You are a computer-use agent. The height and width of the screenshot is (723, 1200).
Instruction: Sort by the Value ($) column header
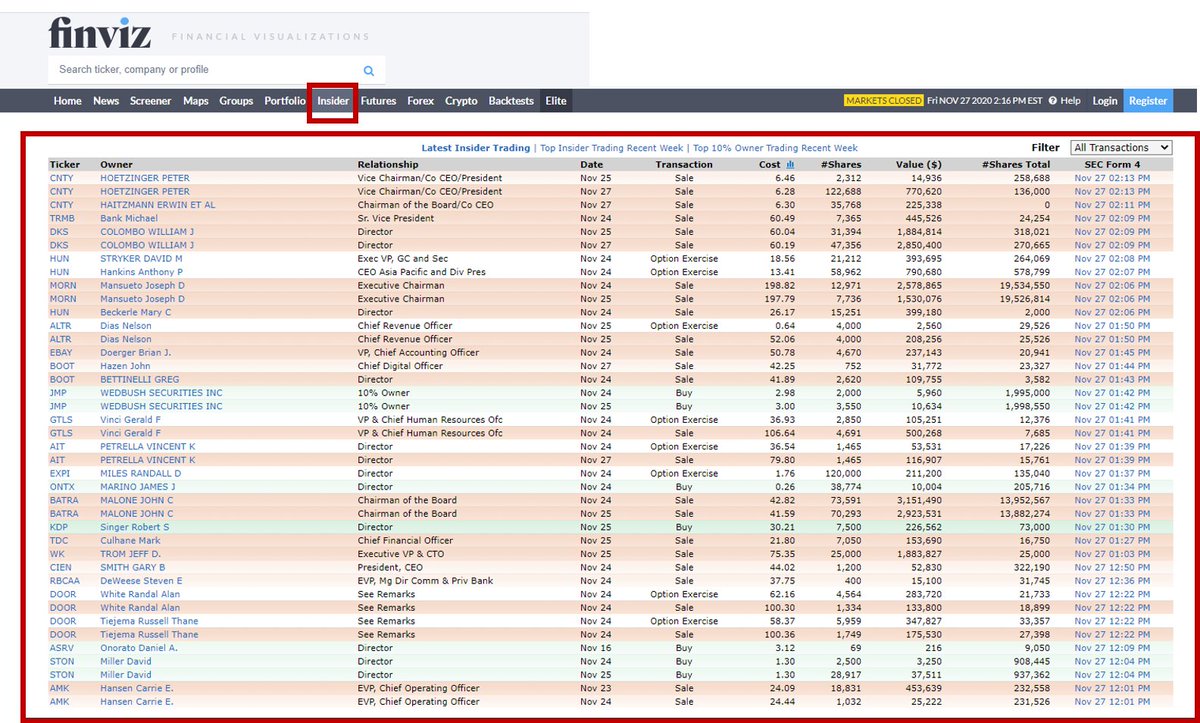click(917, 164)
